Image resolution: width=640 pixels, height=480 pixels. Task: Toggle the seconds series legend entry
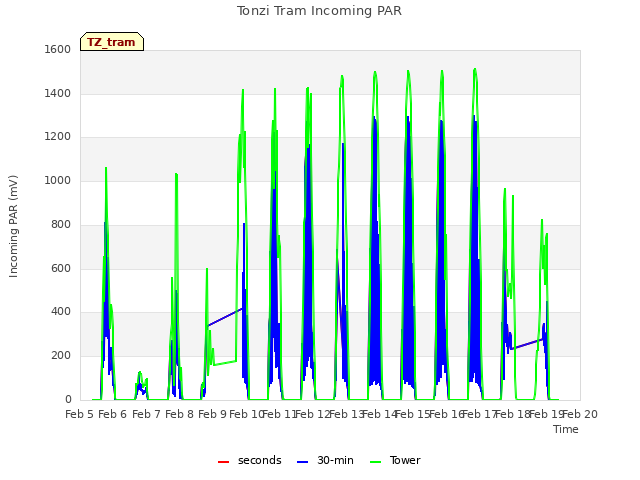pos(250,460)
